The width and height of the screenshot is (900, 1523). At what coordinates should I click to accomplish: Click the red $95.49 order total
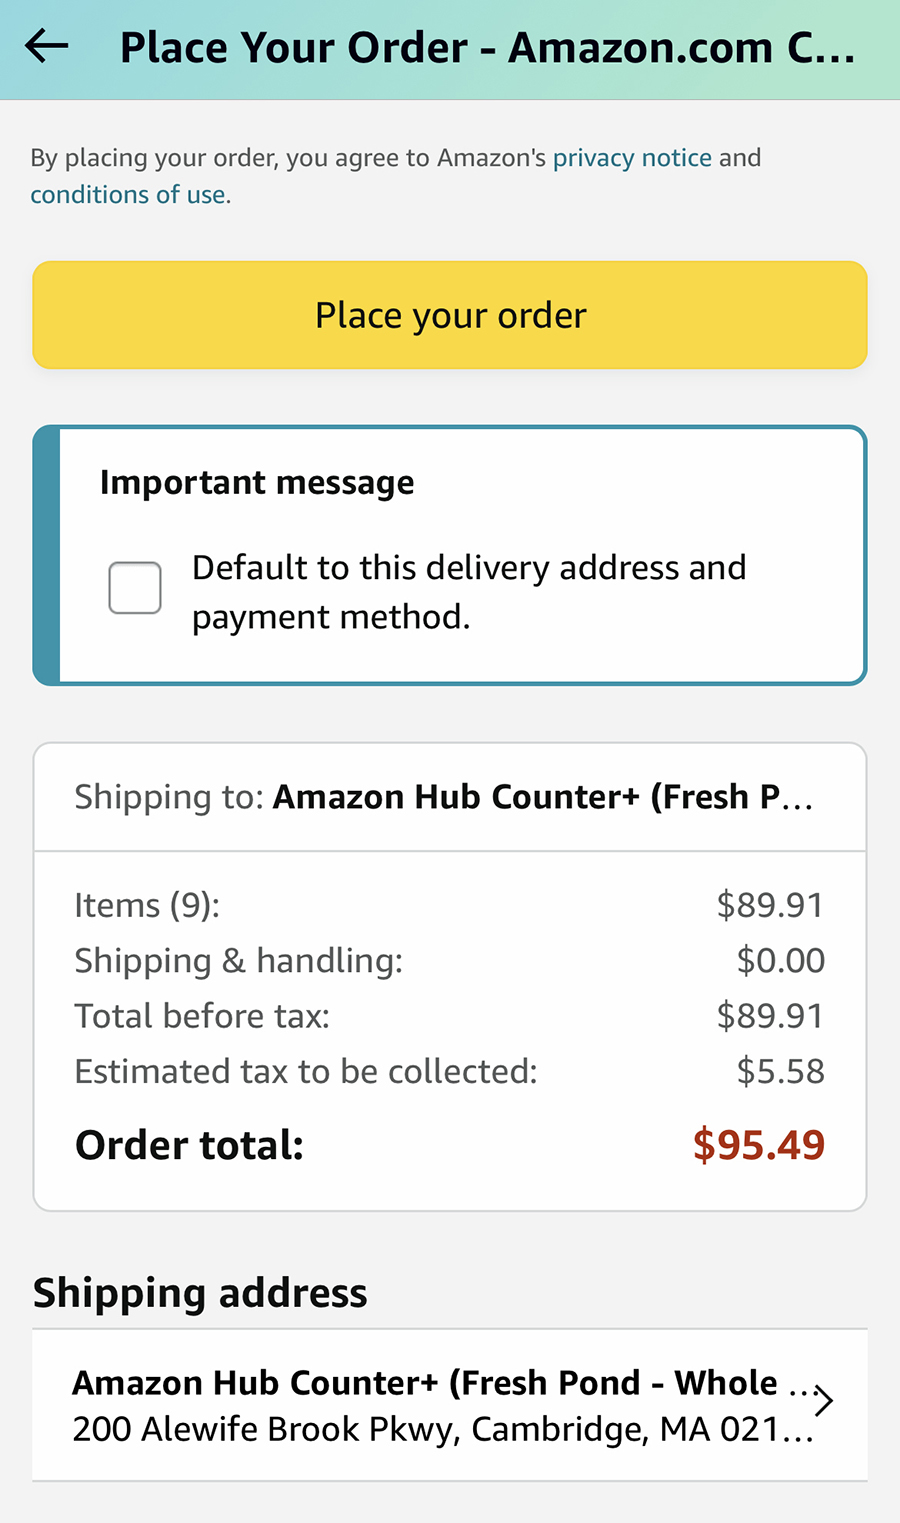coord(759,1145)
